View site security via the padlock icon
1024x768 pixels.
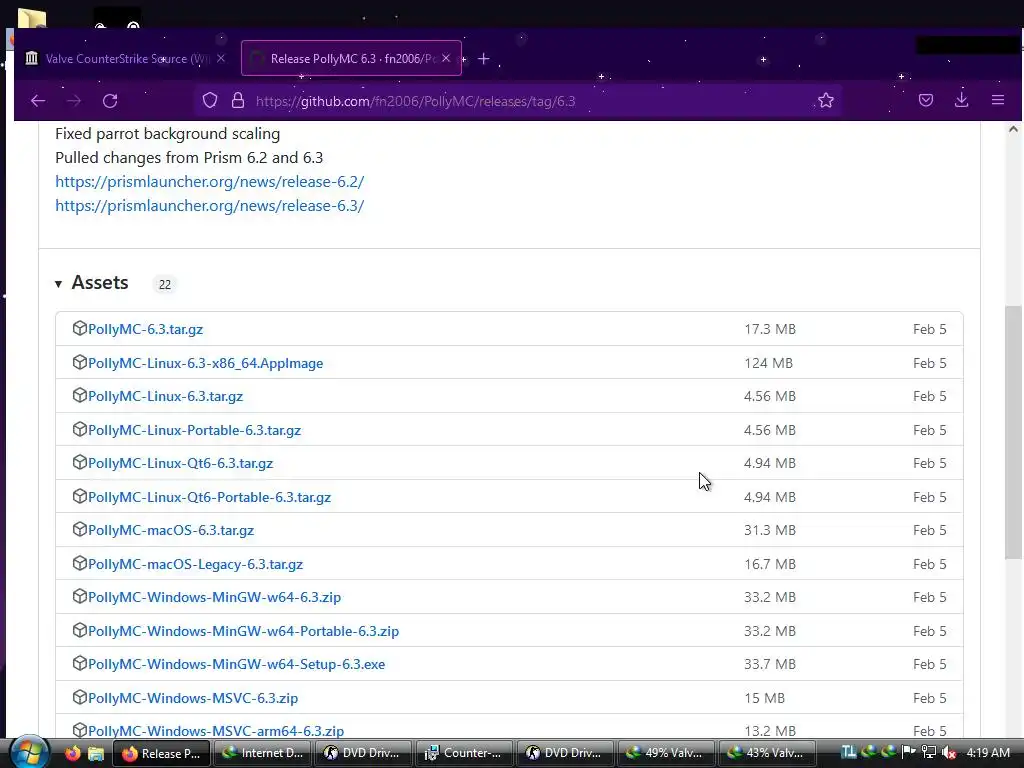pyautogui.click(x=238, y=101)
